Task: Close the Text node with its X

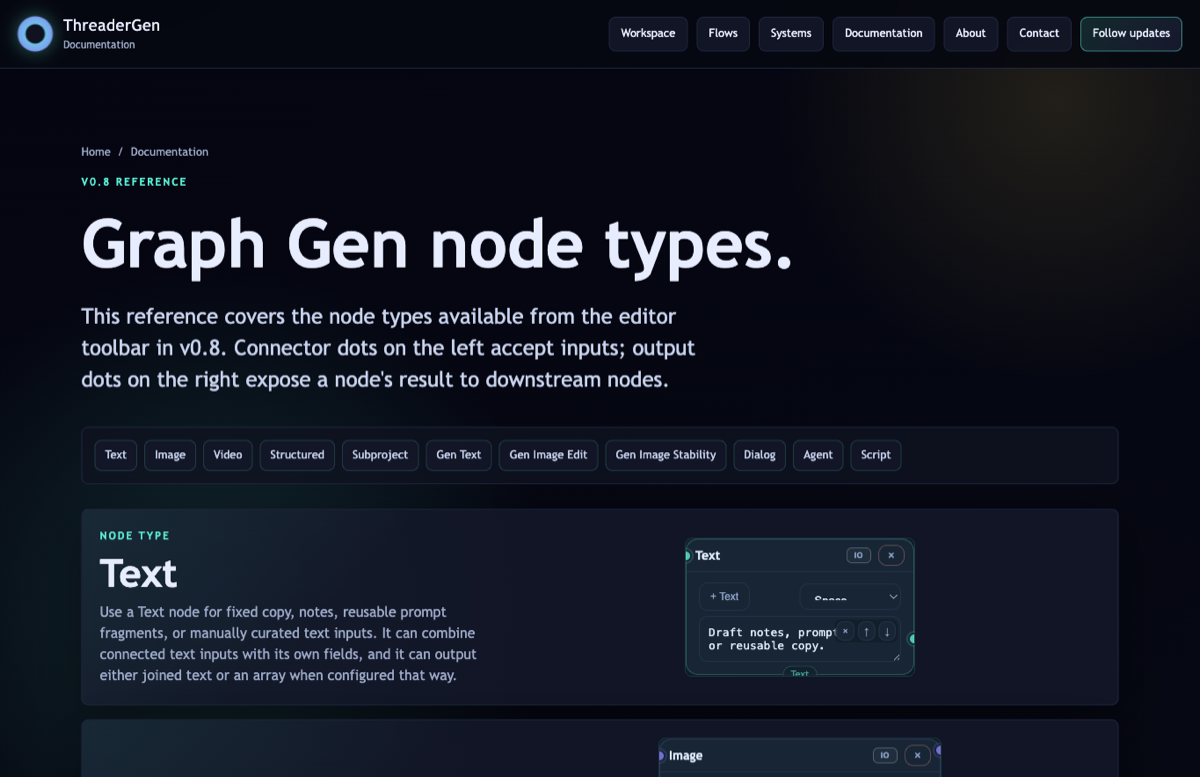Action: pos(891,555)
